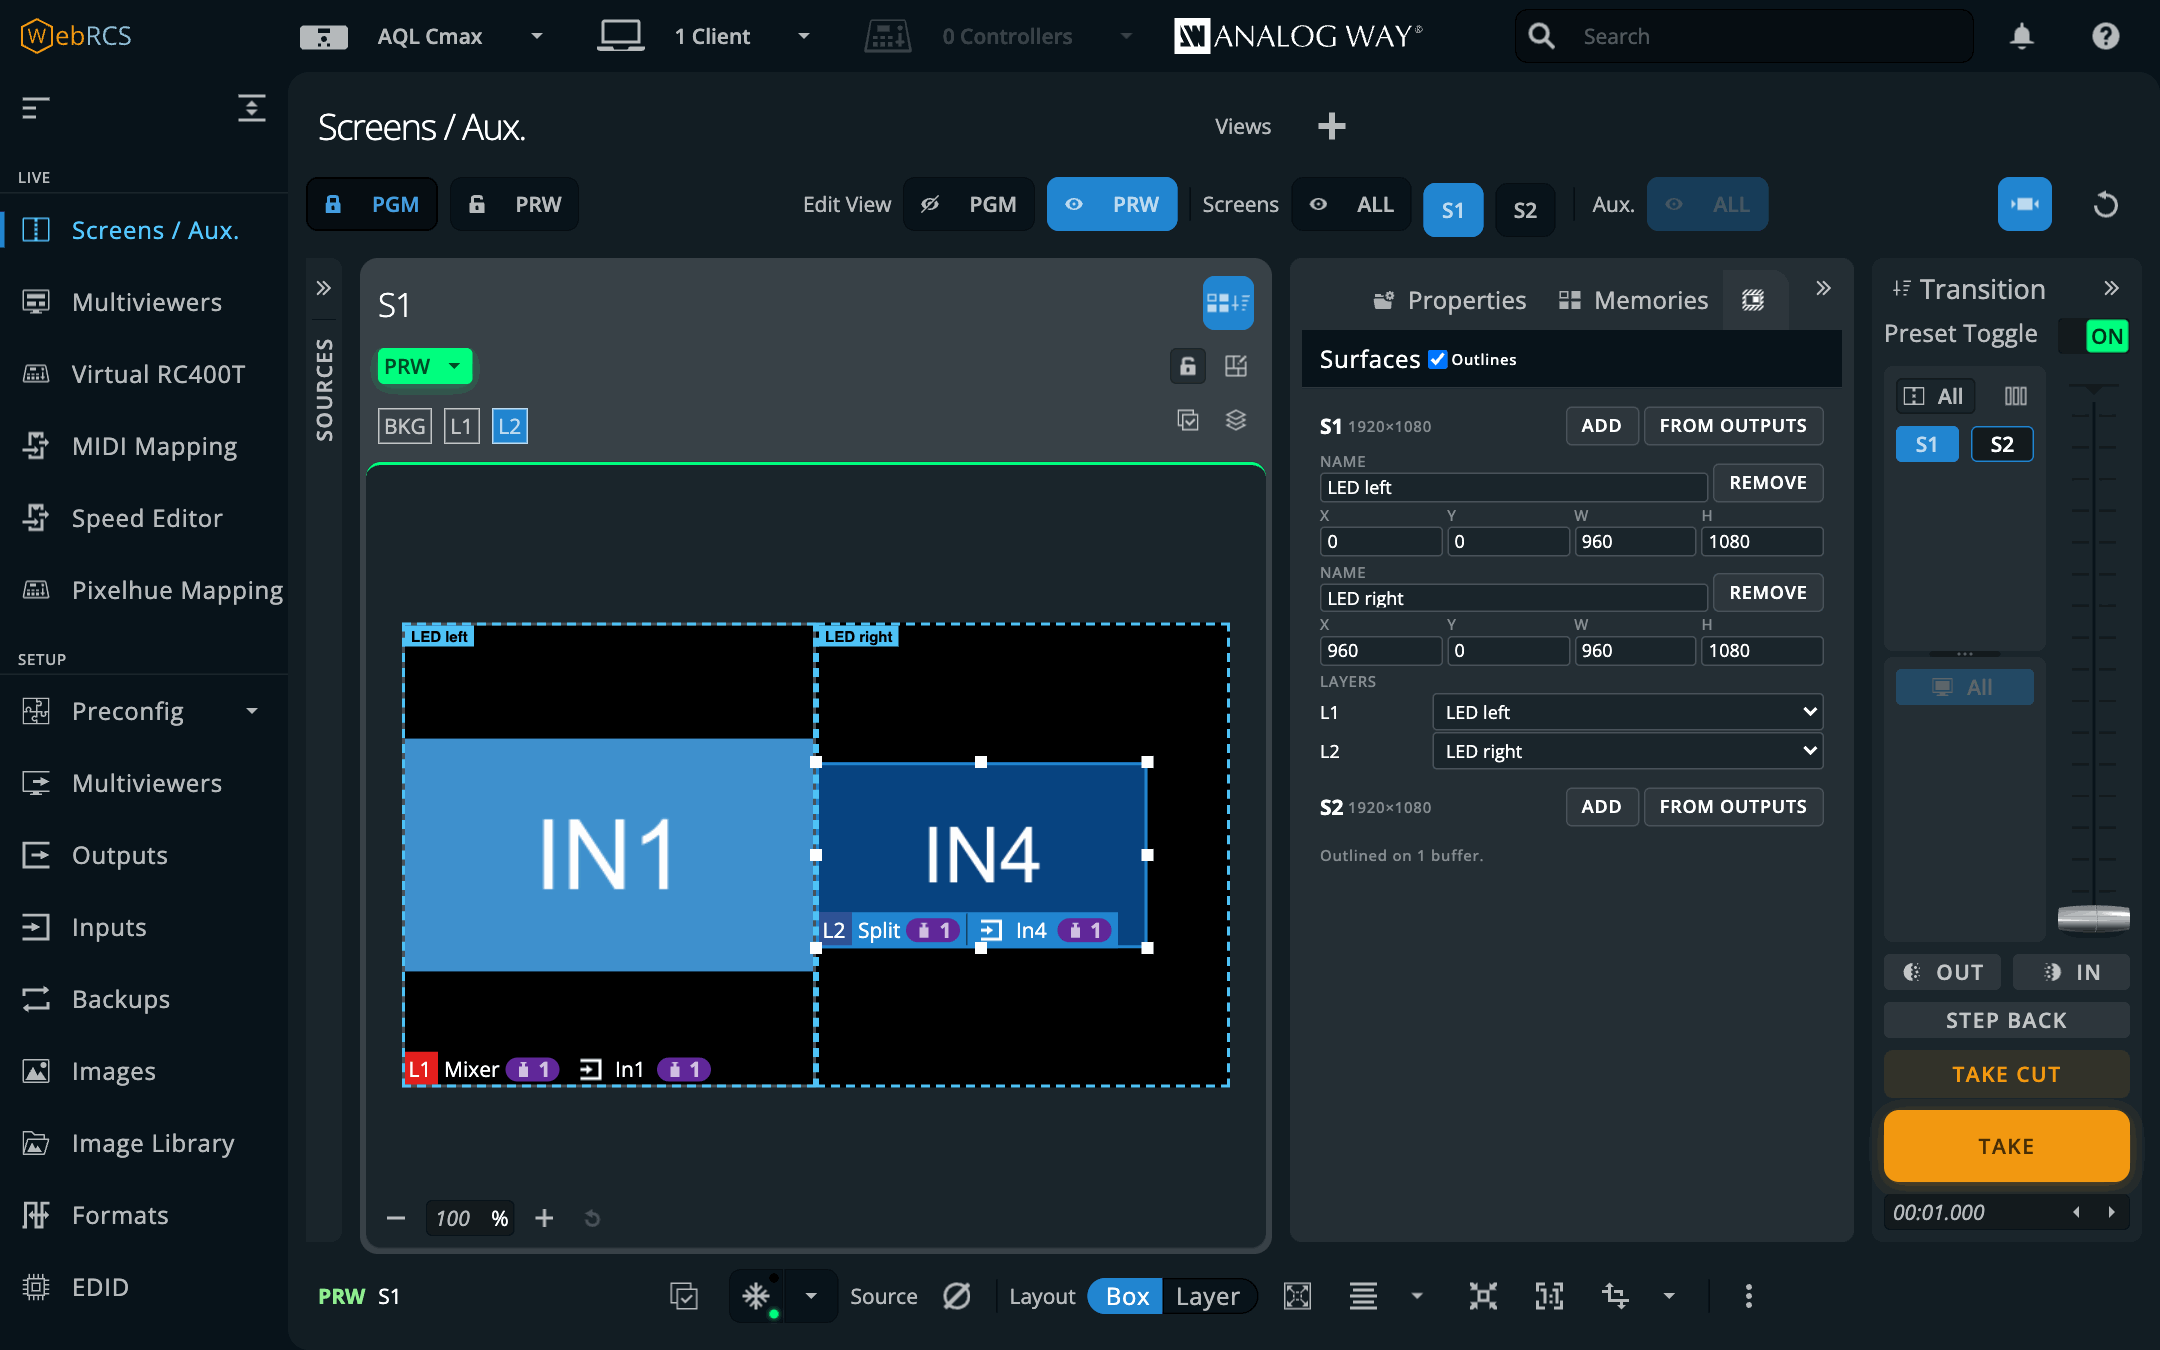
Task: Remove the LED left surface
Action: click(x=1768, y=483)
